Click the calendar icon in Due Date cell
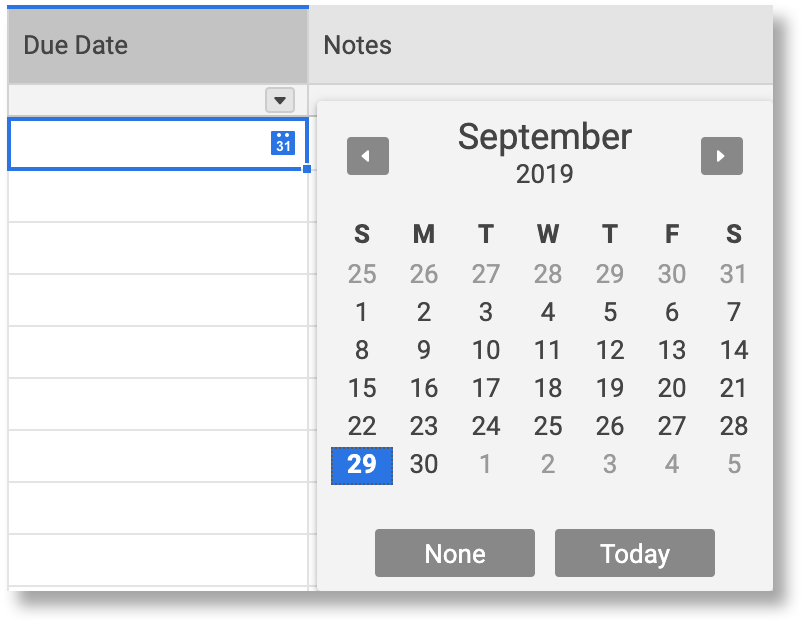The width and height of the screenshot is (805, 625). [283, 143]
